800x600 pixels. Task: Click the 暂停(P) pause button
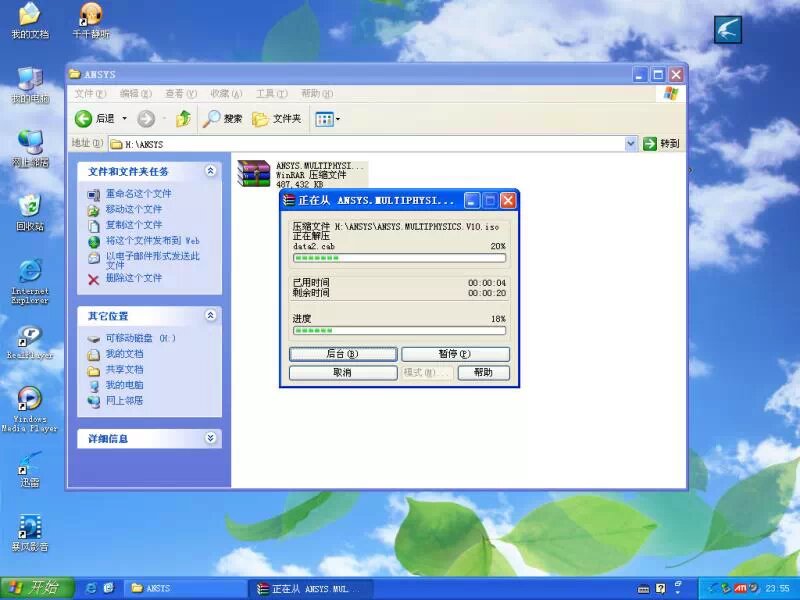click(455, 354)
